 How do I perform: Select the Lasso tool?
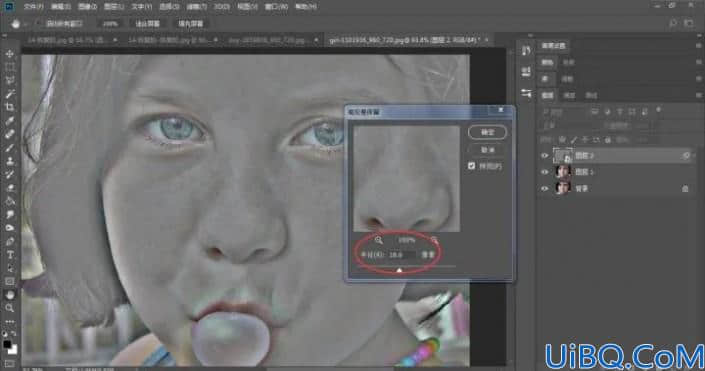click(x=9, y=80)
